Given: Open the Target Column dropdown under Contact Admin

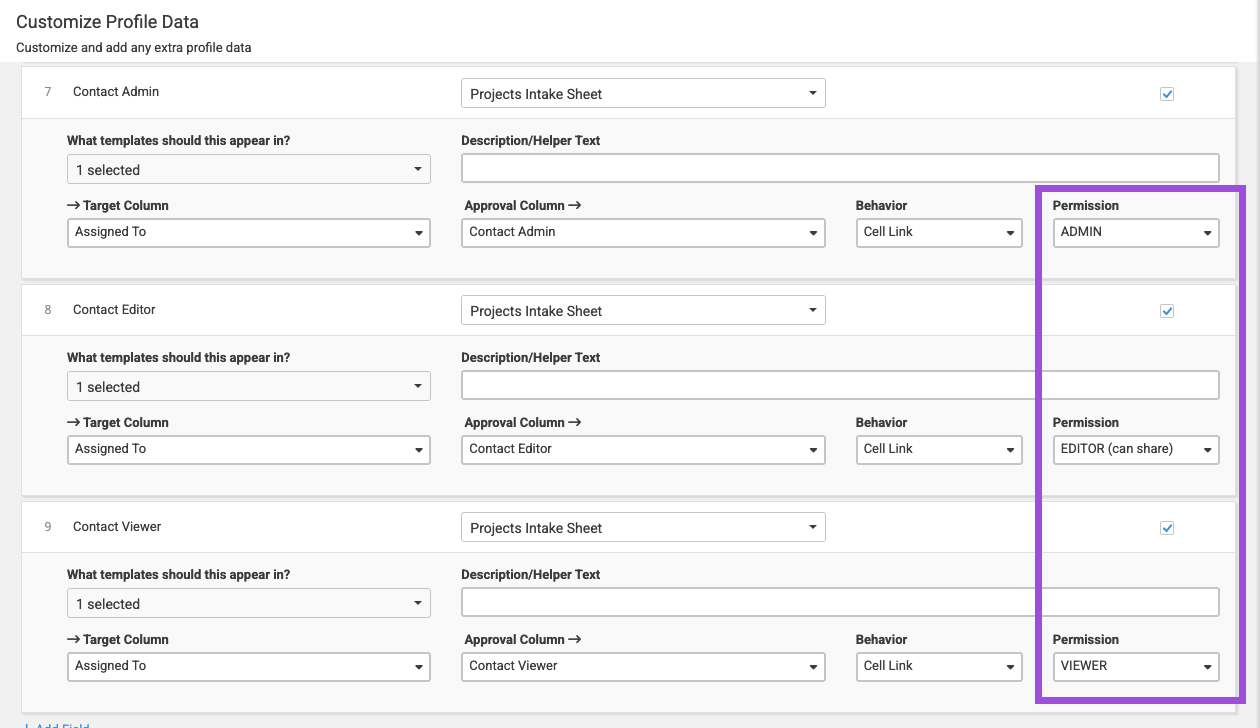Looking at the screenshot, I should tap(247, 232).
